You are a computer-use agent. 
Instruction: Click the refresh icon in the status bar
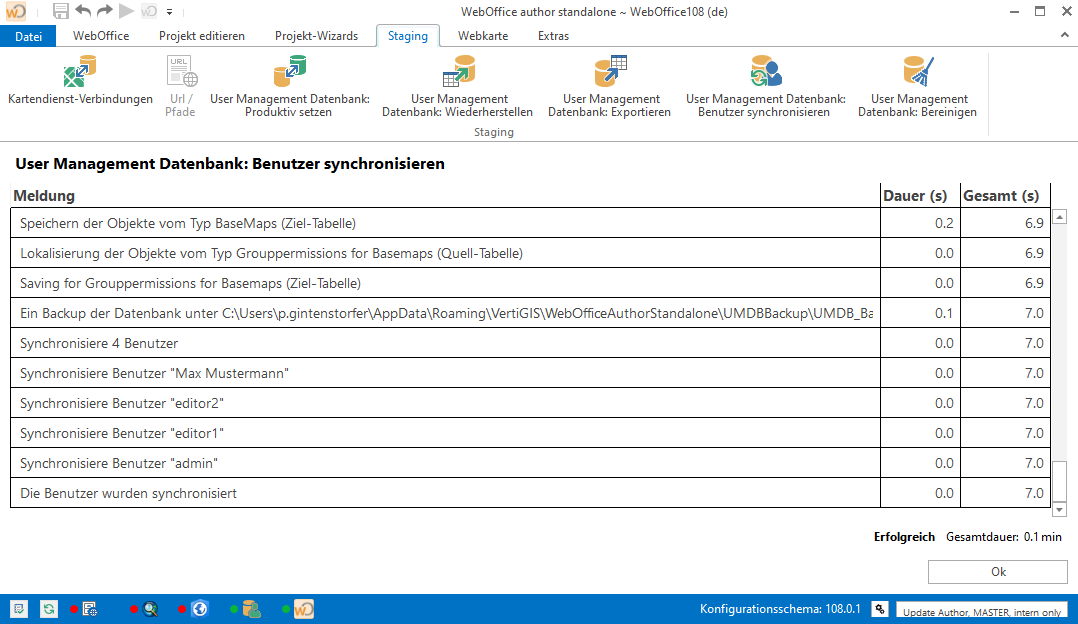click(x=47, y=608)
